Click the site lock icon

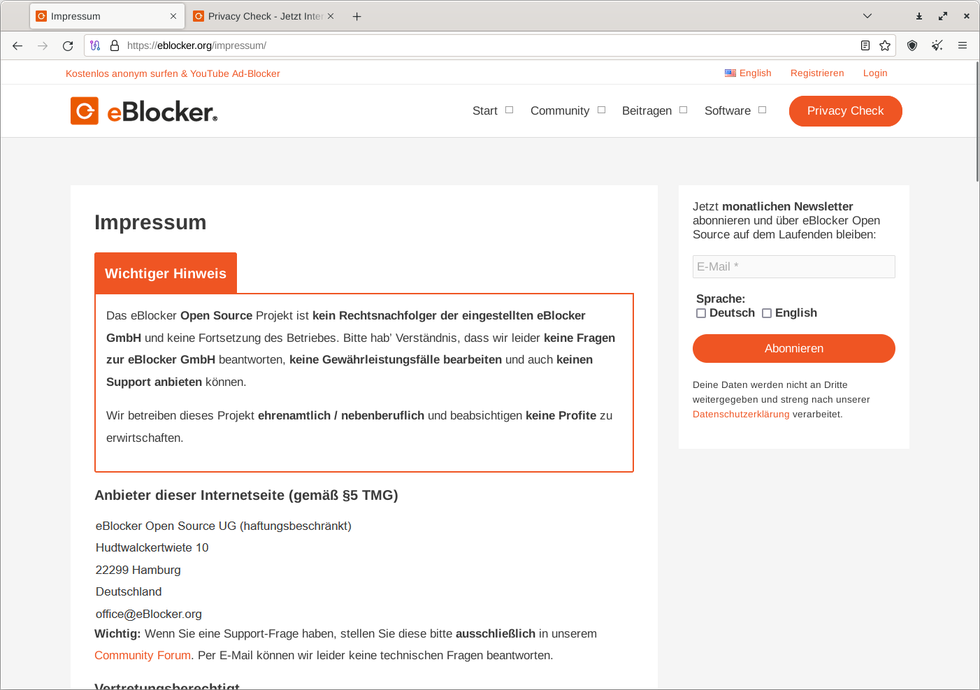pyautogui.click(x=114, y=46)
